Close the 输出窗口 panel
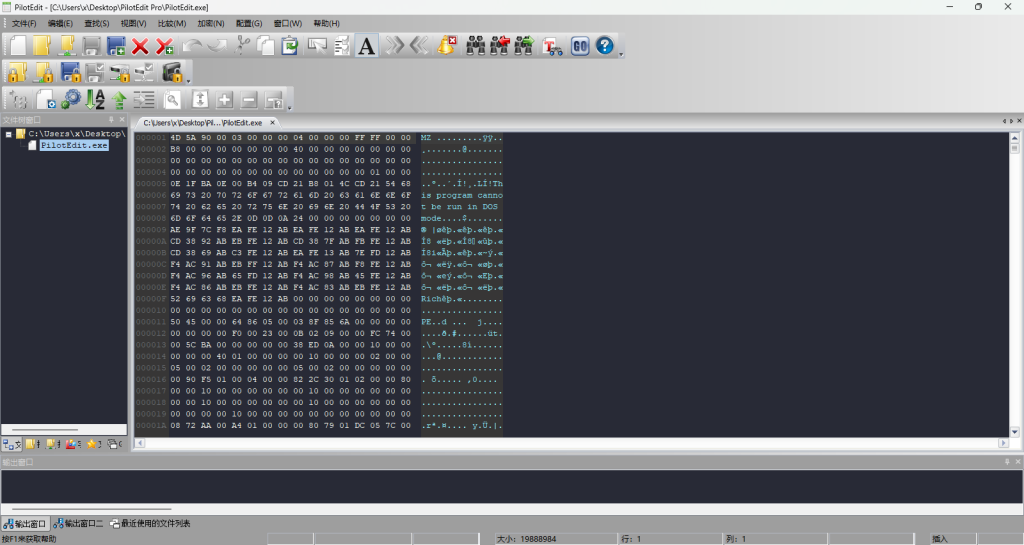The height and width of the screenshot is (545, 1024). tap(1017, 462)
